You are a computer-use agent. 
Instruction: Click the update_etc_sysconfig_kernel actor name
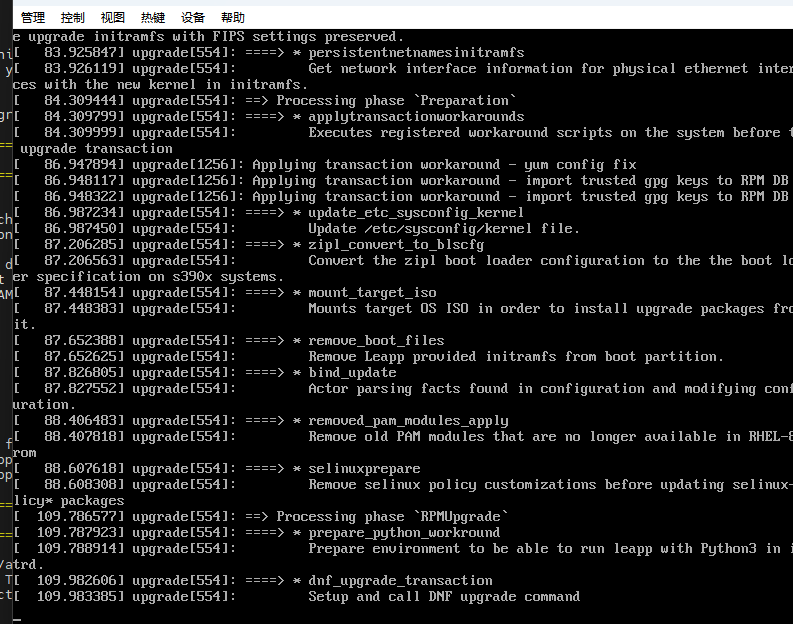tap(416, 212)
